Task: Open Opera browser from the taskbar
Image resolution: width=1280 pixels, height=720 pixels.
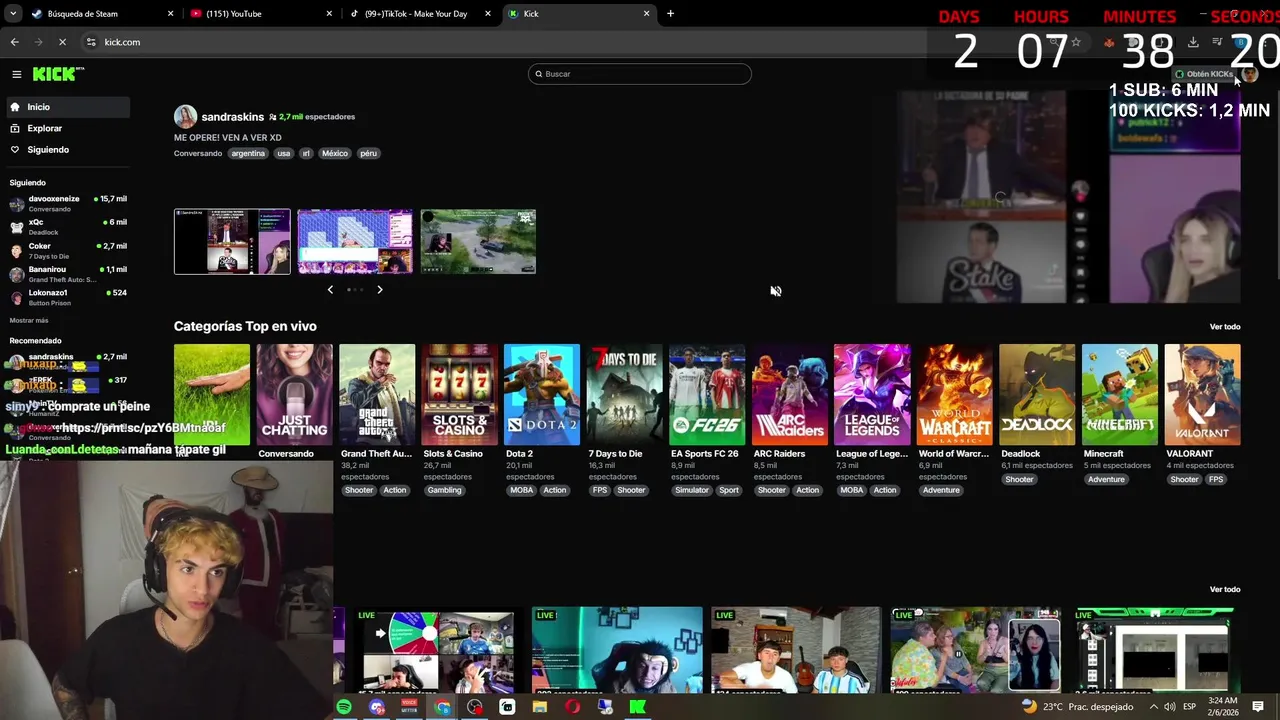Action: click(x=573, y=707)
